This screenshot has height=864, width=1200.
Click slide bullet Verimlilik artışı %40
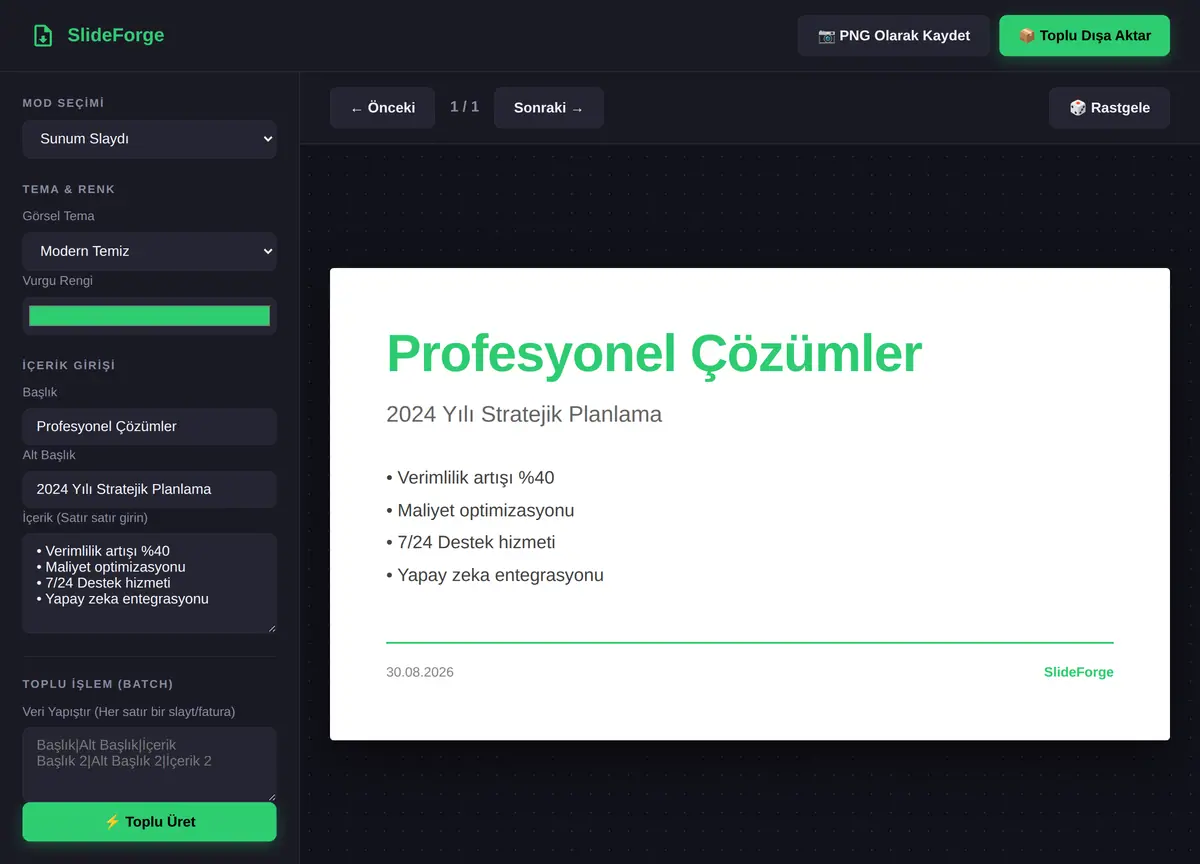click(470, 478)
